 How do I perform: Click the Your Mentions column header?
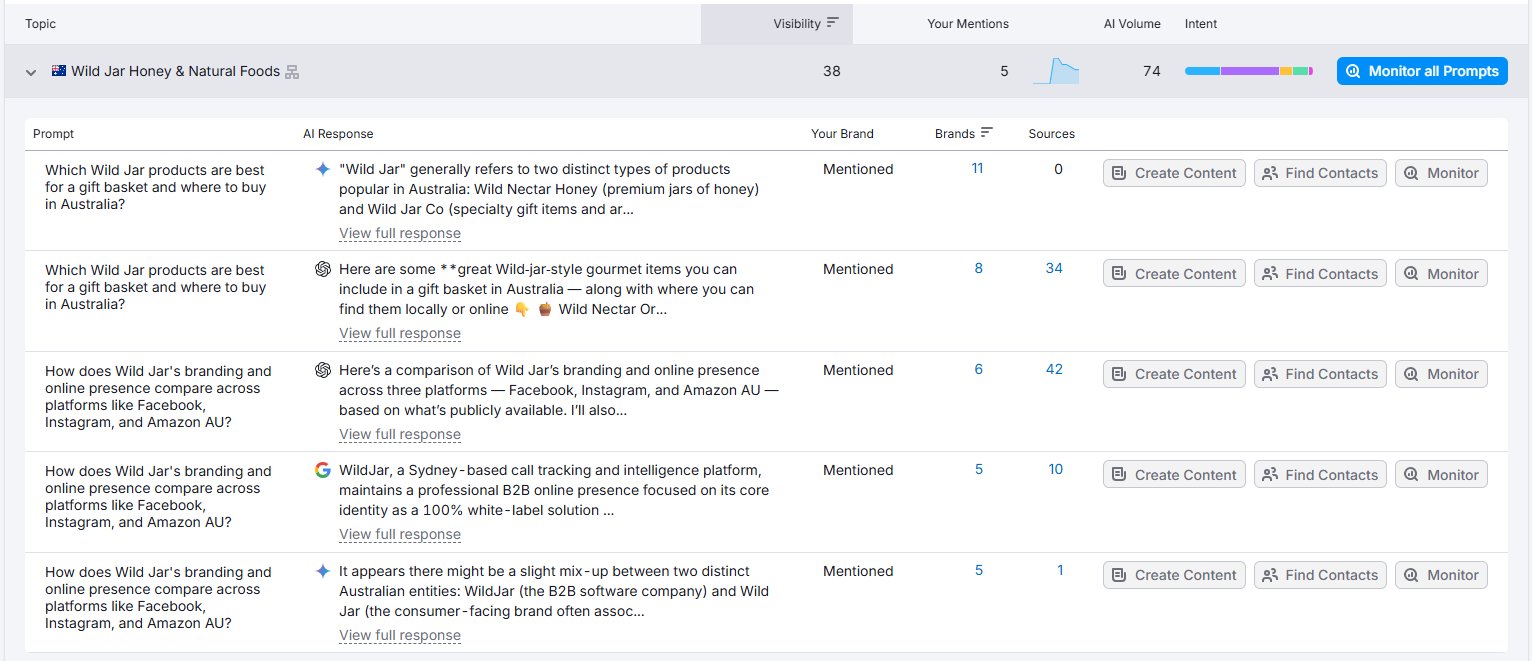(x=968, y=23)
